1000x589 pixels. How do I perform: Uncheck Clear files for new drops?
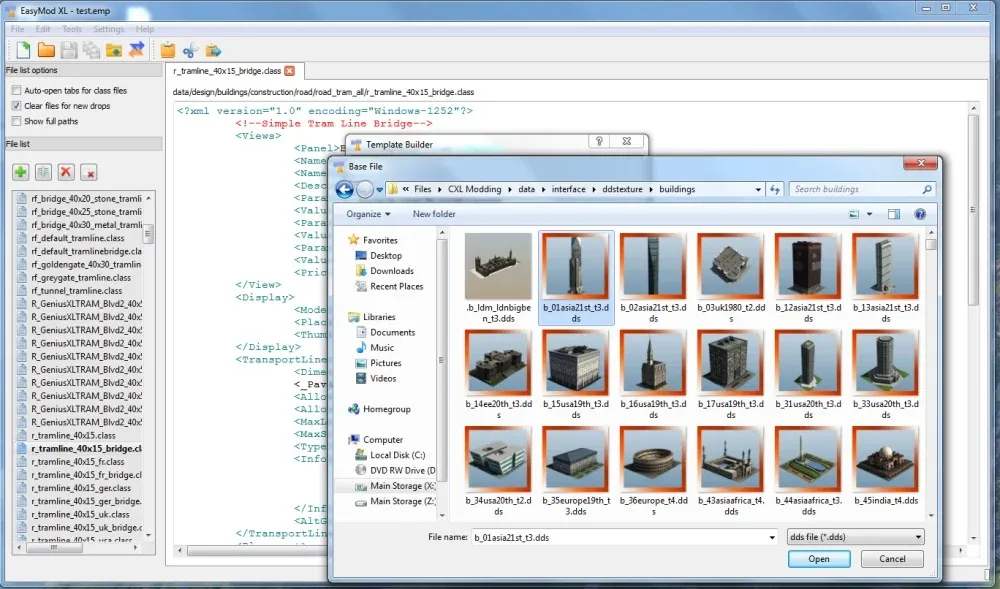pyautogui.click(x=16, y=106)
